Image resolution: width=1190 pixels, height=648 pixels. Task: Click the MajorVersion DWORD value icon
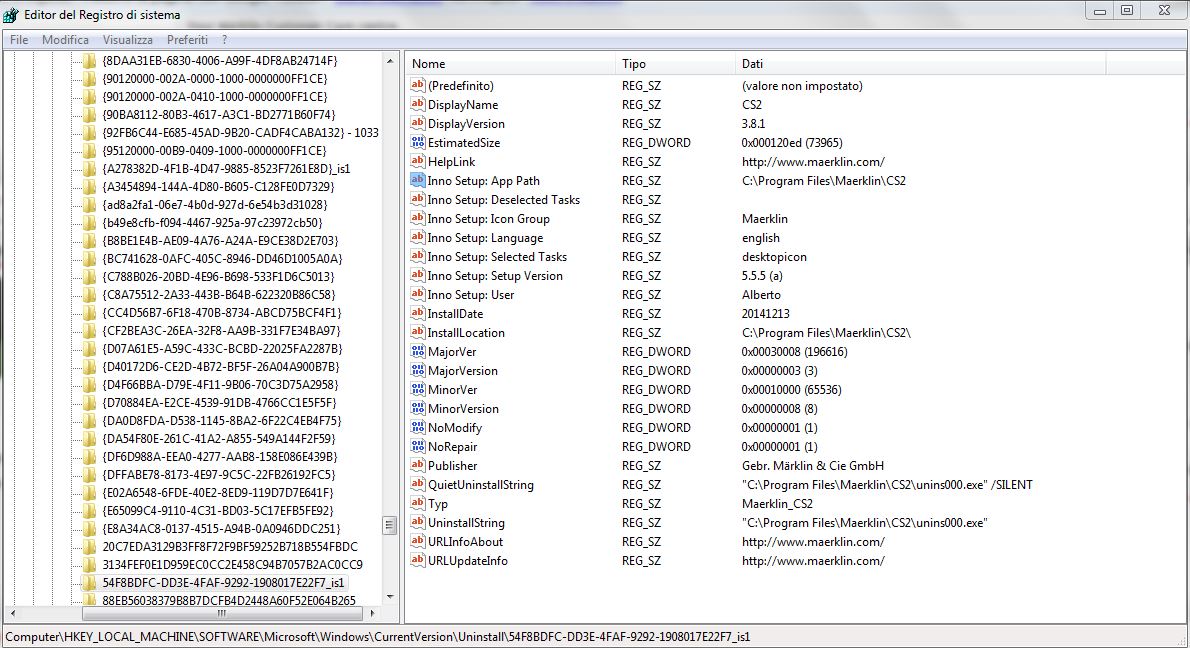click(417, 370)
